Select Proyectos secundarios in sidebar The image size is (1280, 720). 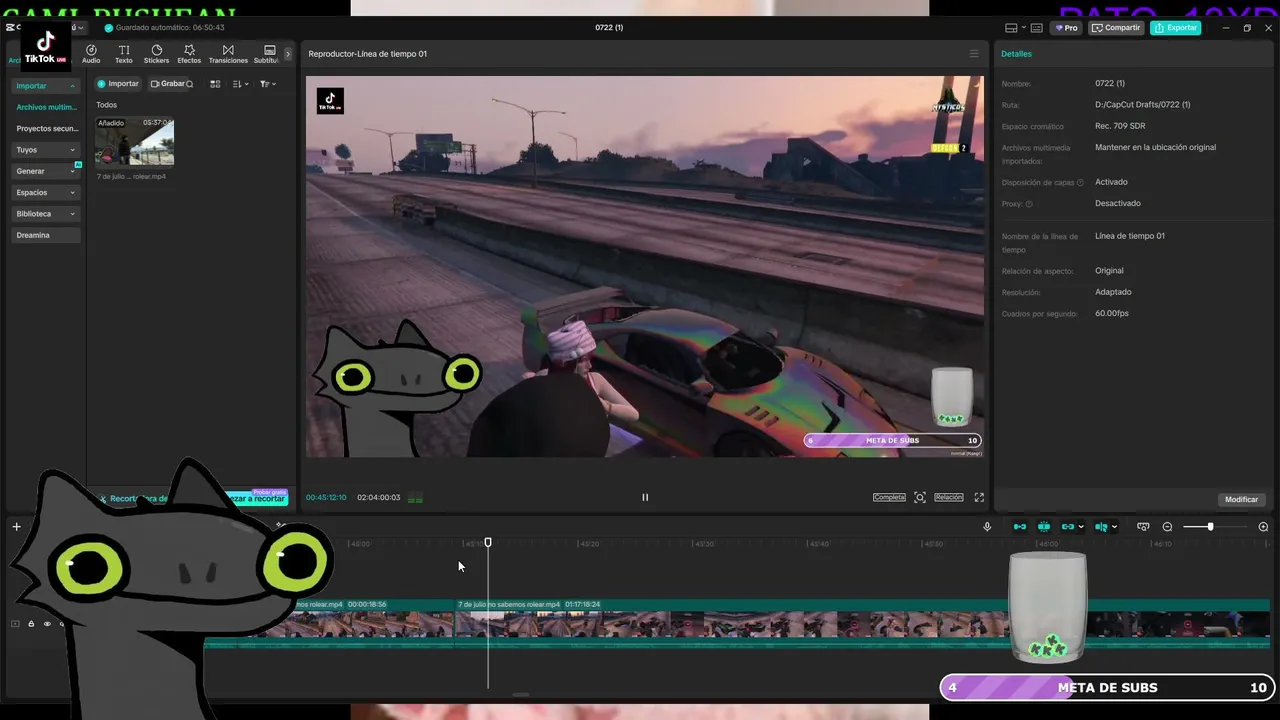tap(46, 128)
